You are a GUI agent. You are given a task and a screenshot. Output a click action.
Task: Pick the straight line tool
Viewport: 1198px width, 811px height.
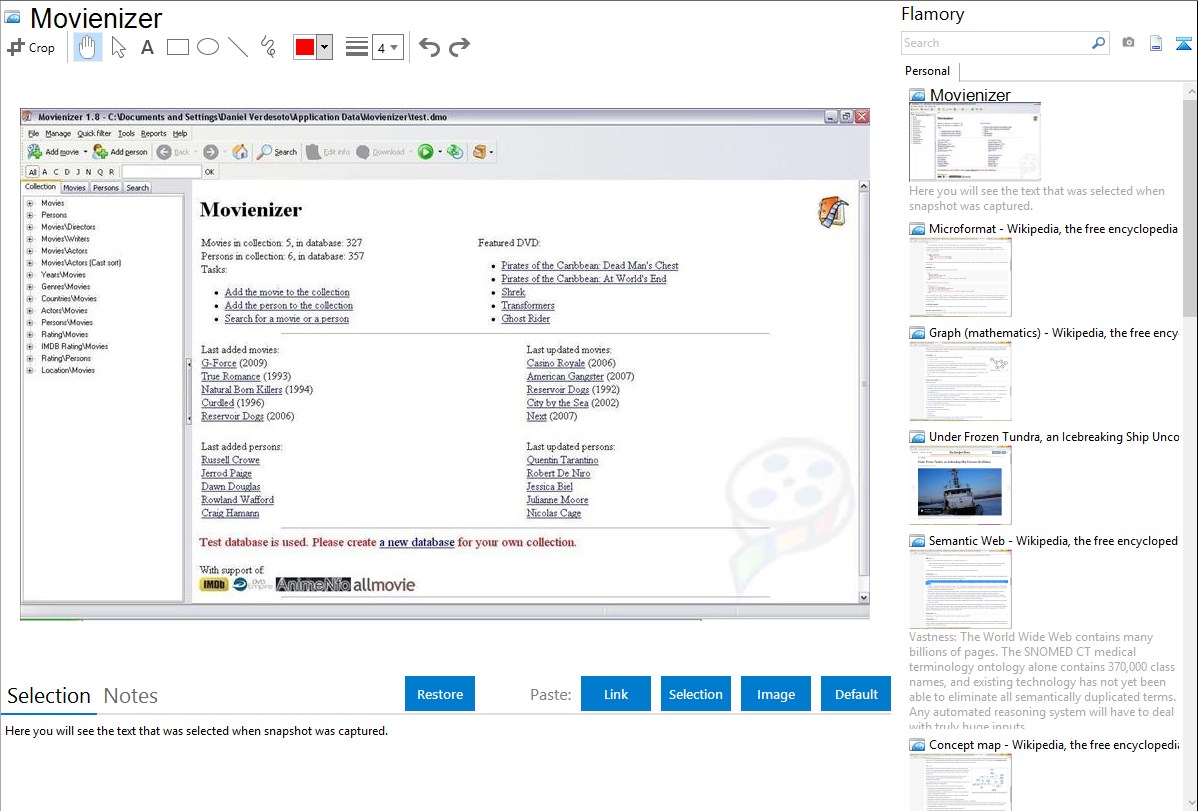[238, 47]
